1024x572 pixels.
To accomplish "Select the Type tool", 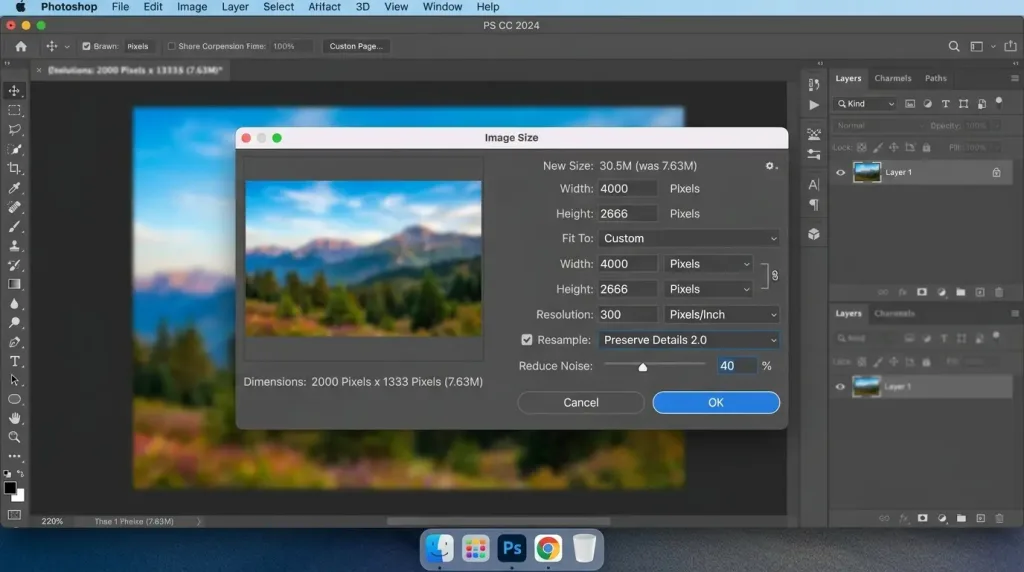I will click(14, 361).
